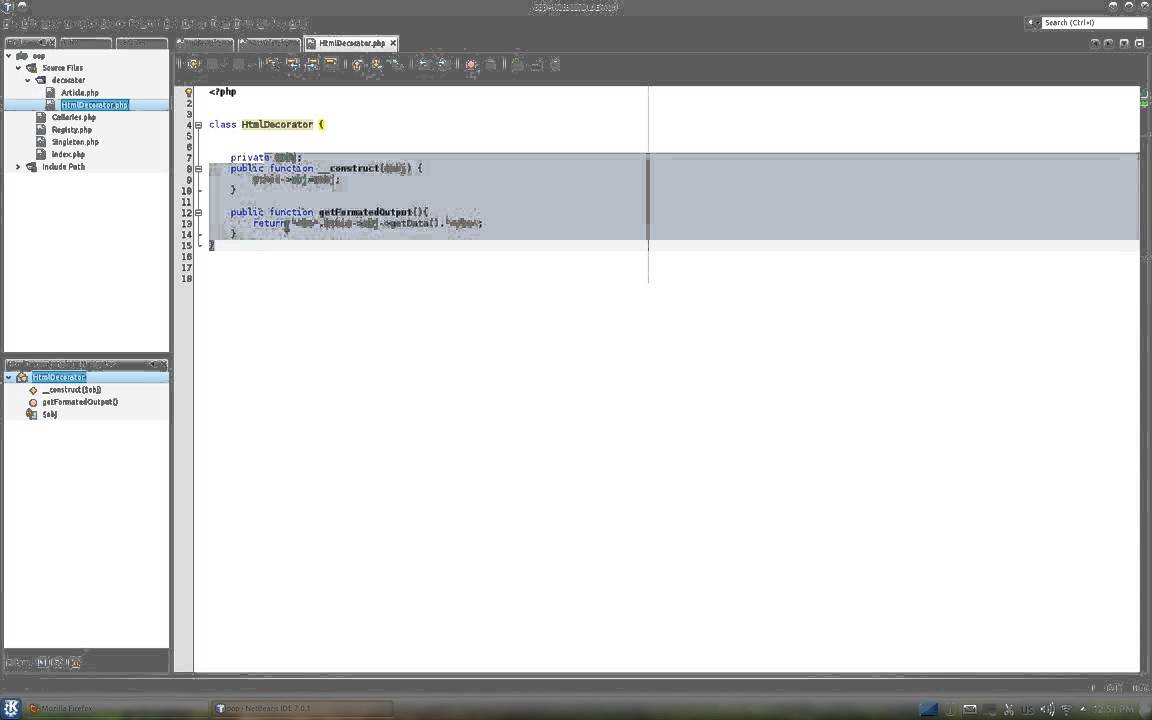Collapse HtmlDecorator node in Navigator

click(x=9, y=377)
